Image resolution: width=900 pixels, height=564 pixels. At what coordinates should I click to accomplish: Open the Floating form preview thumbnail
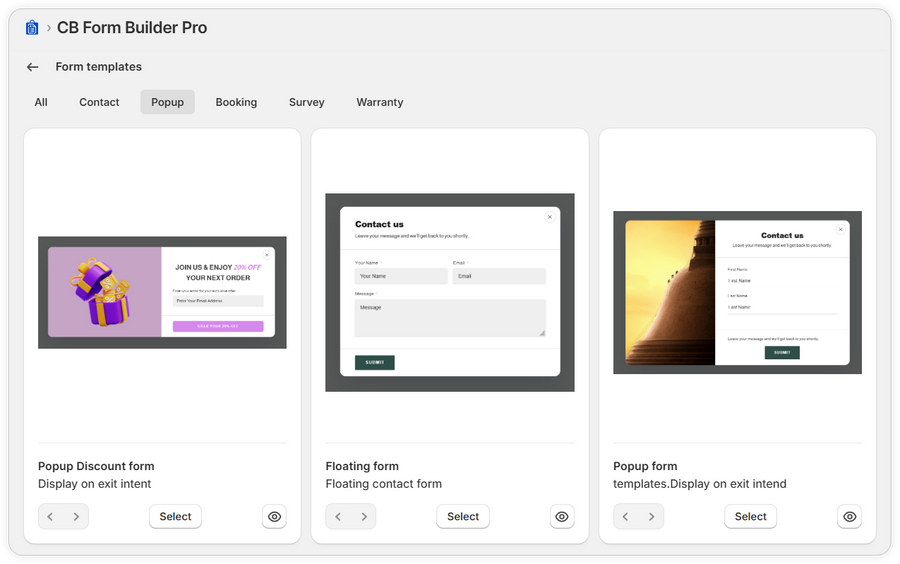(450, 293)
